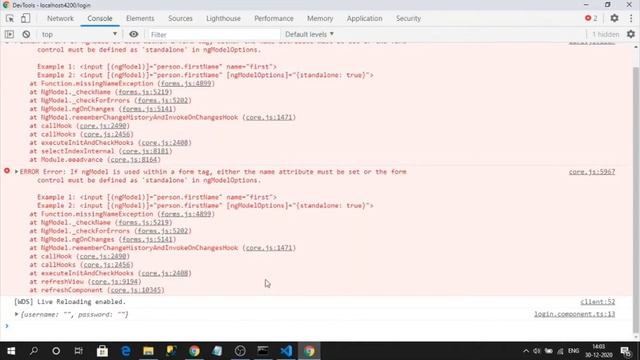Open the three-dot customize DevTools menu

[631, 18]
